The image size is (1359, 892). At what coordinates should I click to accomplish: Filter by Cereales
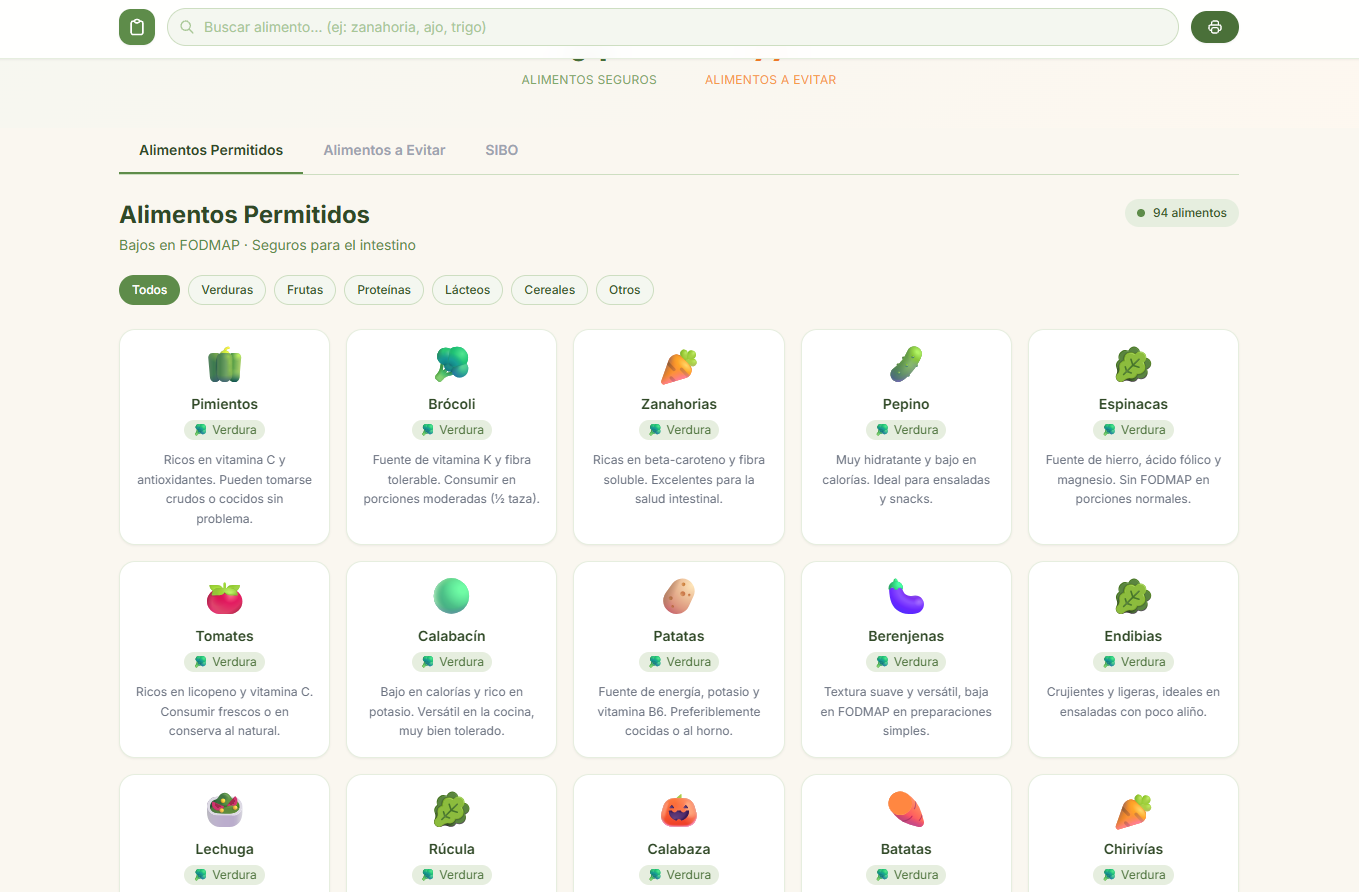(x=550, y=290)
